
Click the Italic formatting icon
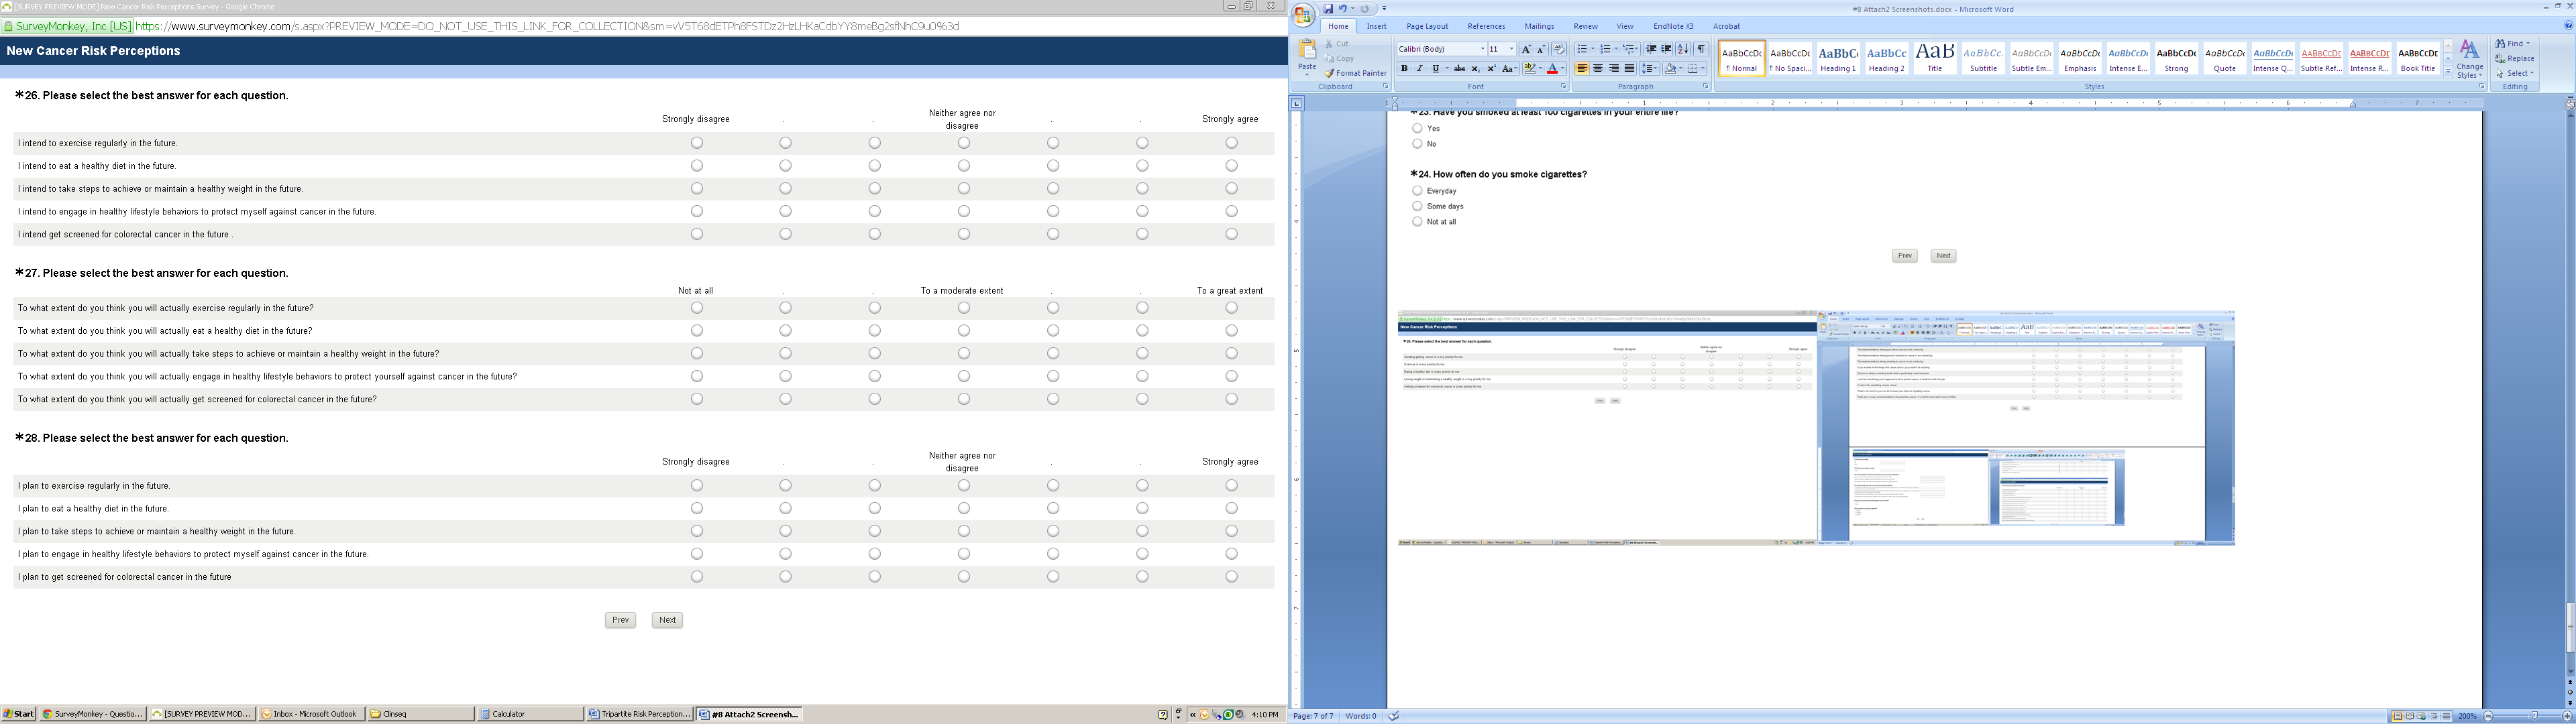1419,69
